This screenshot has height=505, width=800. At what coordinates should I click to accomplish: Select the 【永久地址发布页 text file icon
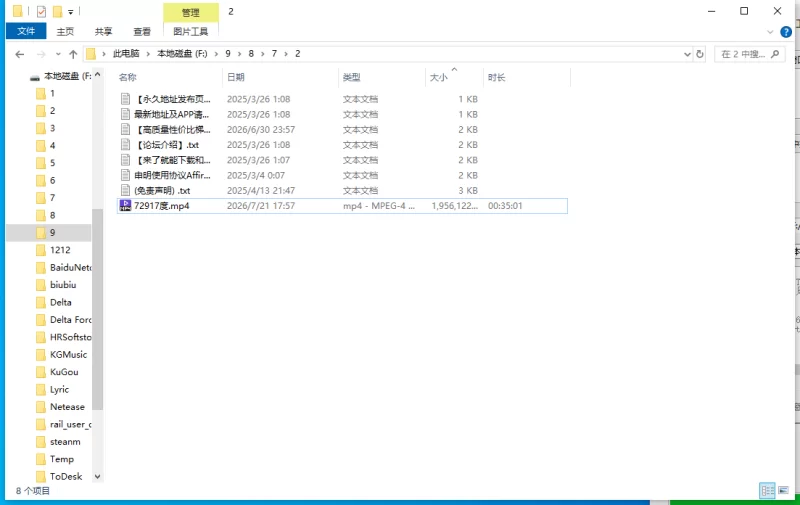click(x=126, y=99)
